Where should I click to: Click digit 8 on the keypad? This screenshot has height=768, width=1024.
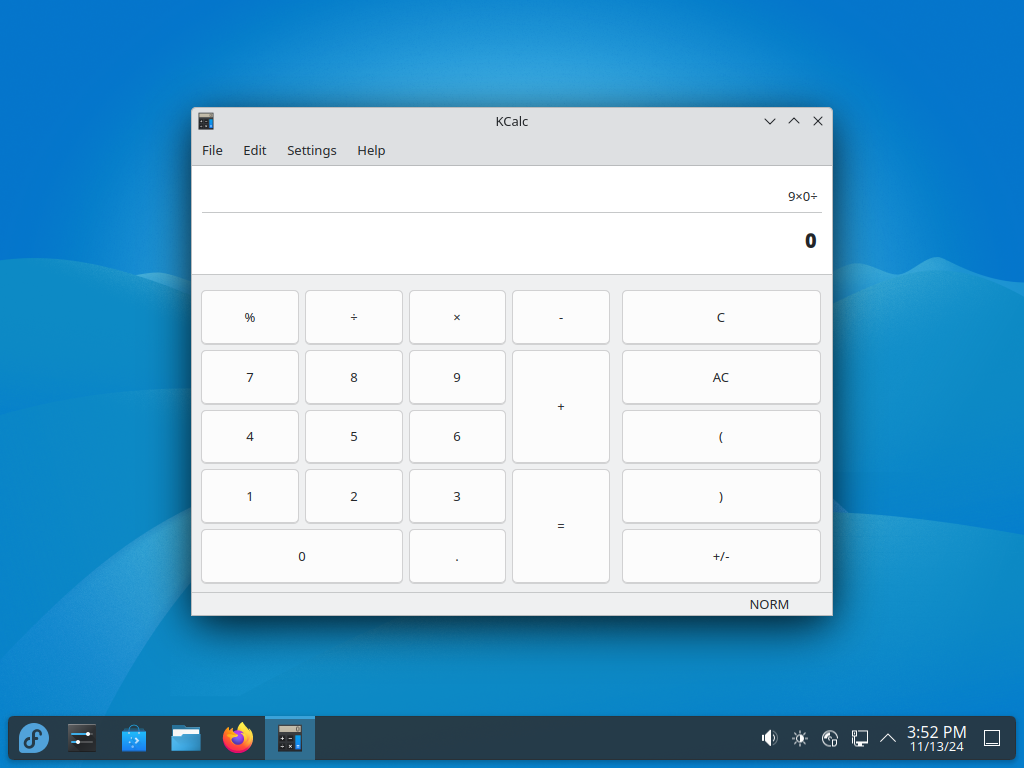point(354,377)
